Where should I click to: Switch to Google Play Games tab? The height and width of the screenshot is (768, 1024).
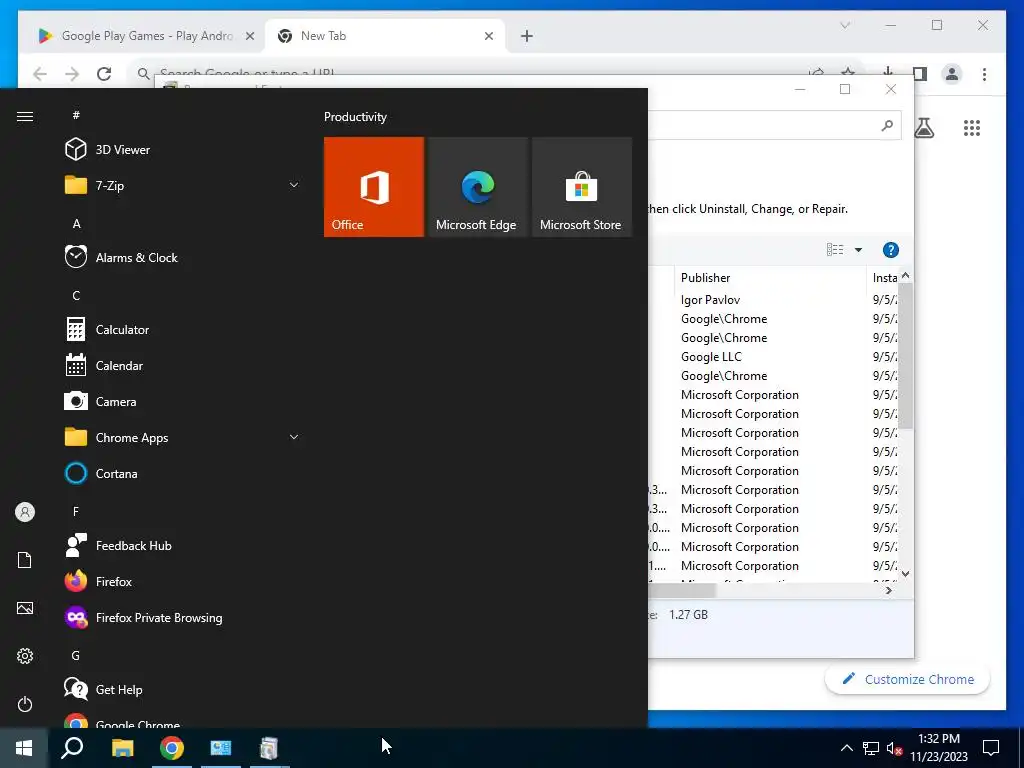point(142,36)
